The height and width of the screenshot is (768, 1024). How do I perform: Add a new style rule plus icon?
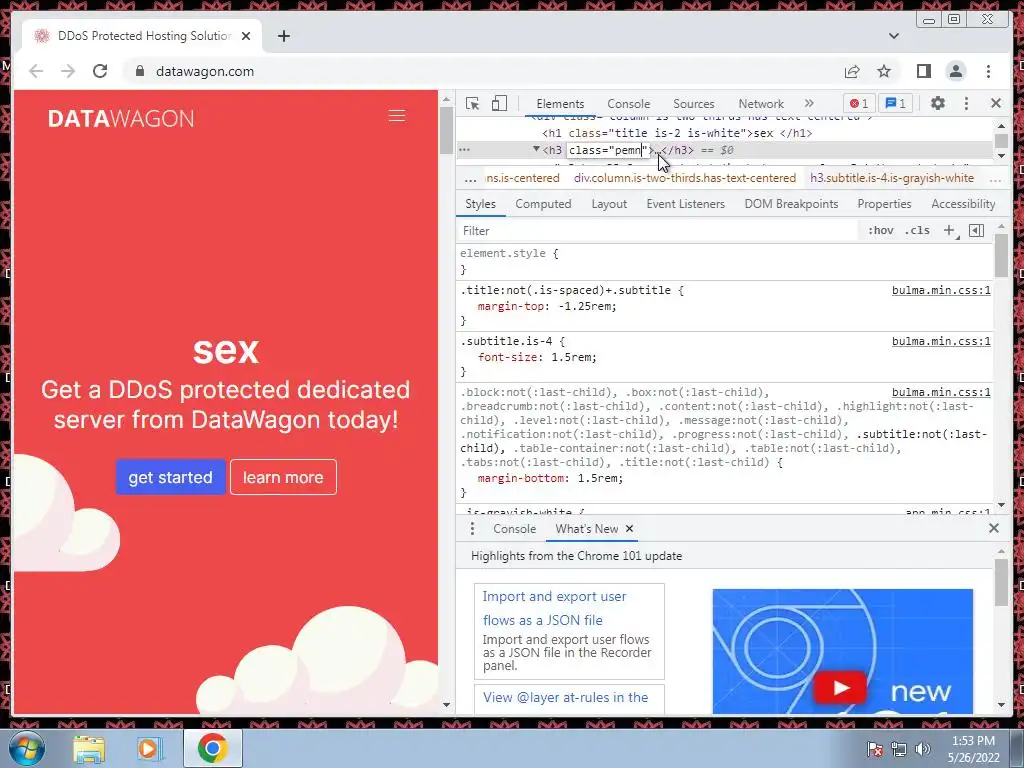click(950, 230)
